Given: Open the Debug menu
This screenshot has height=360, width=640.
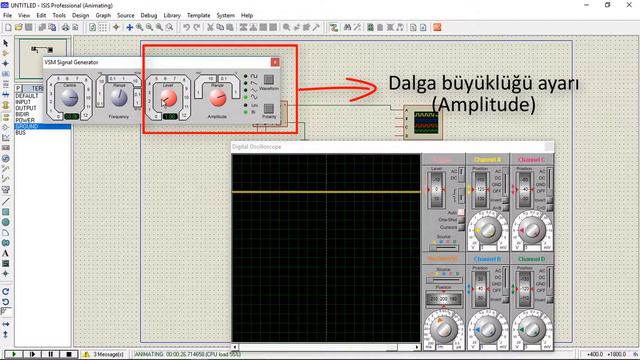Looking at the screenshot, I should (x=149, y=15).
